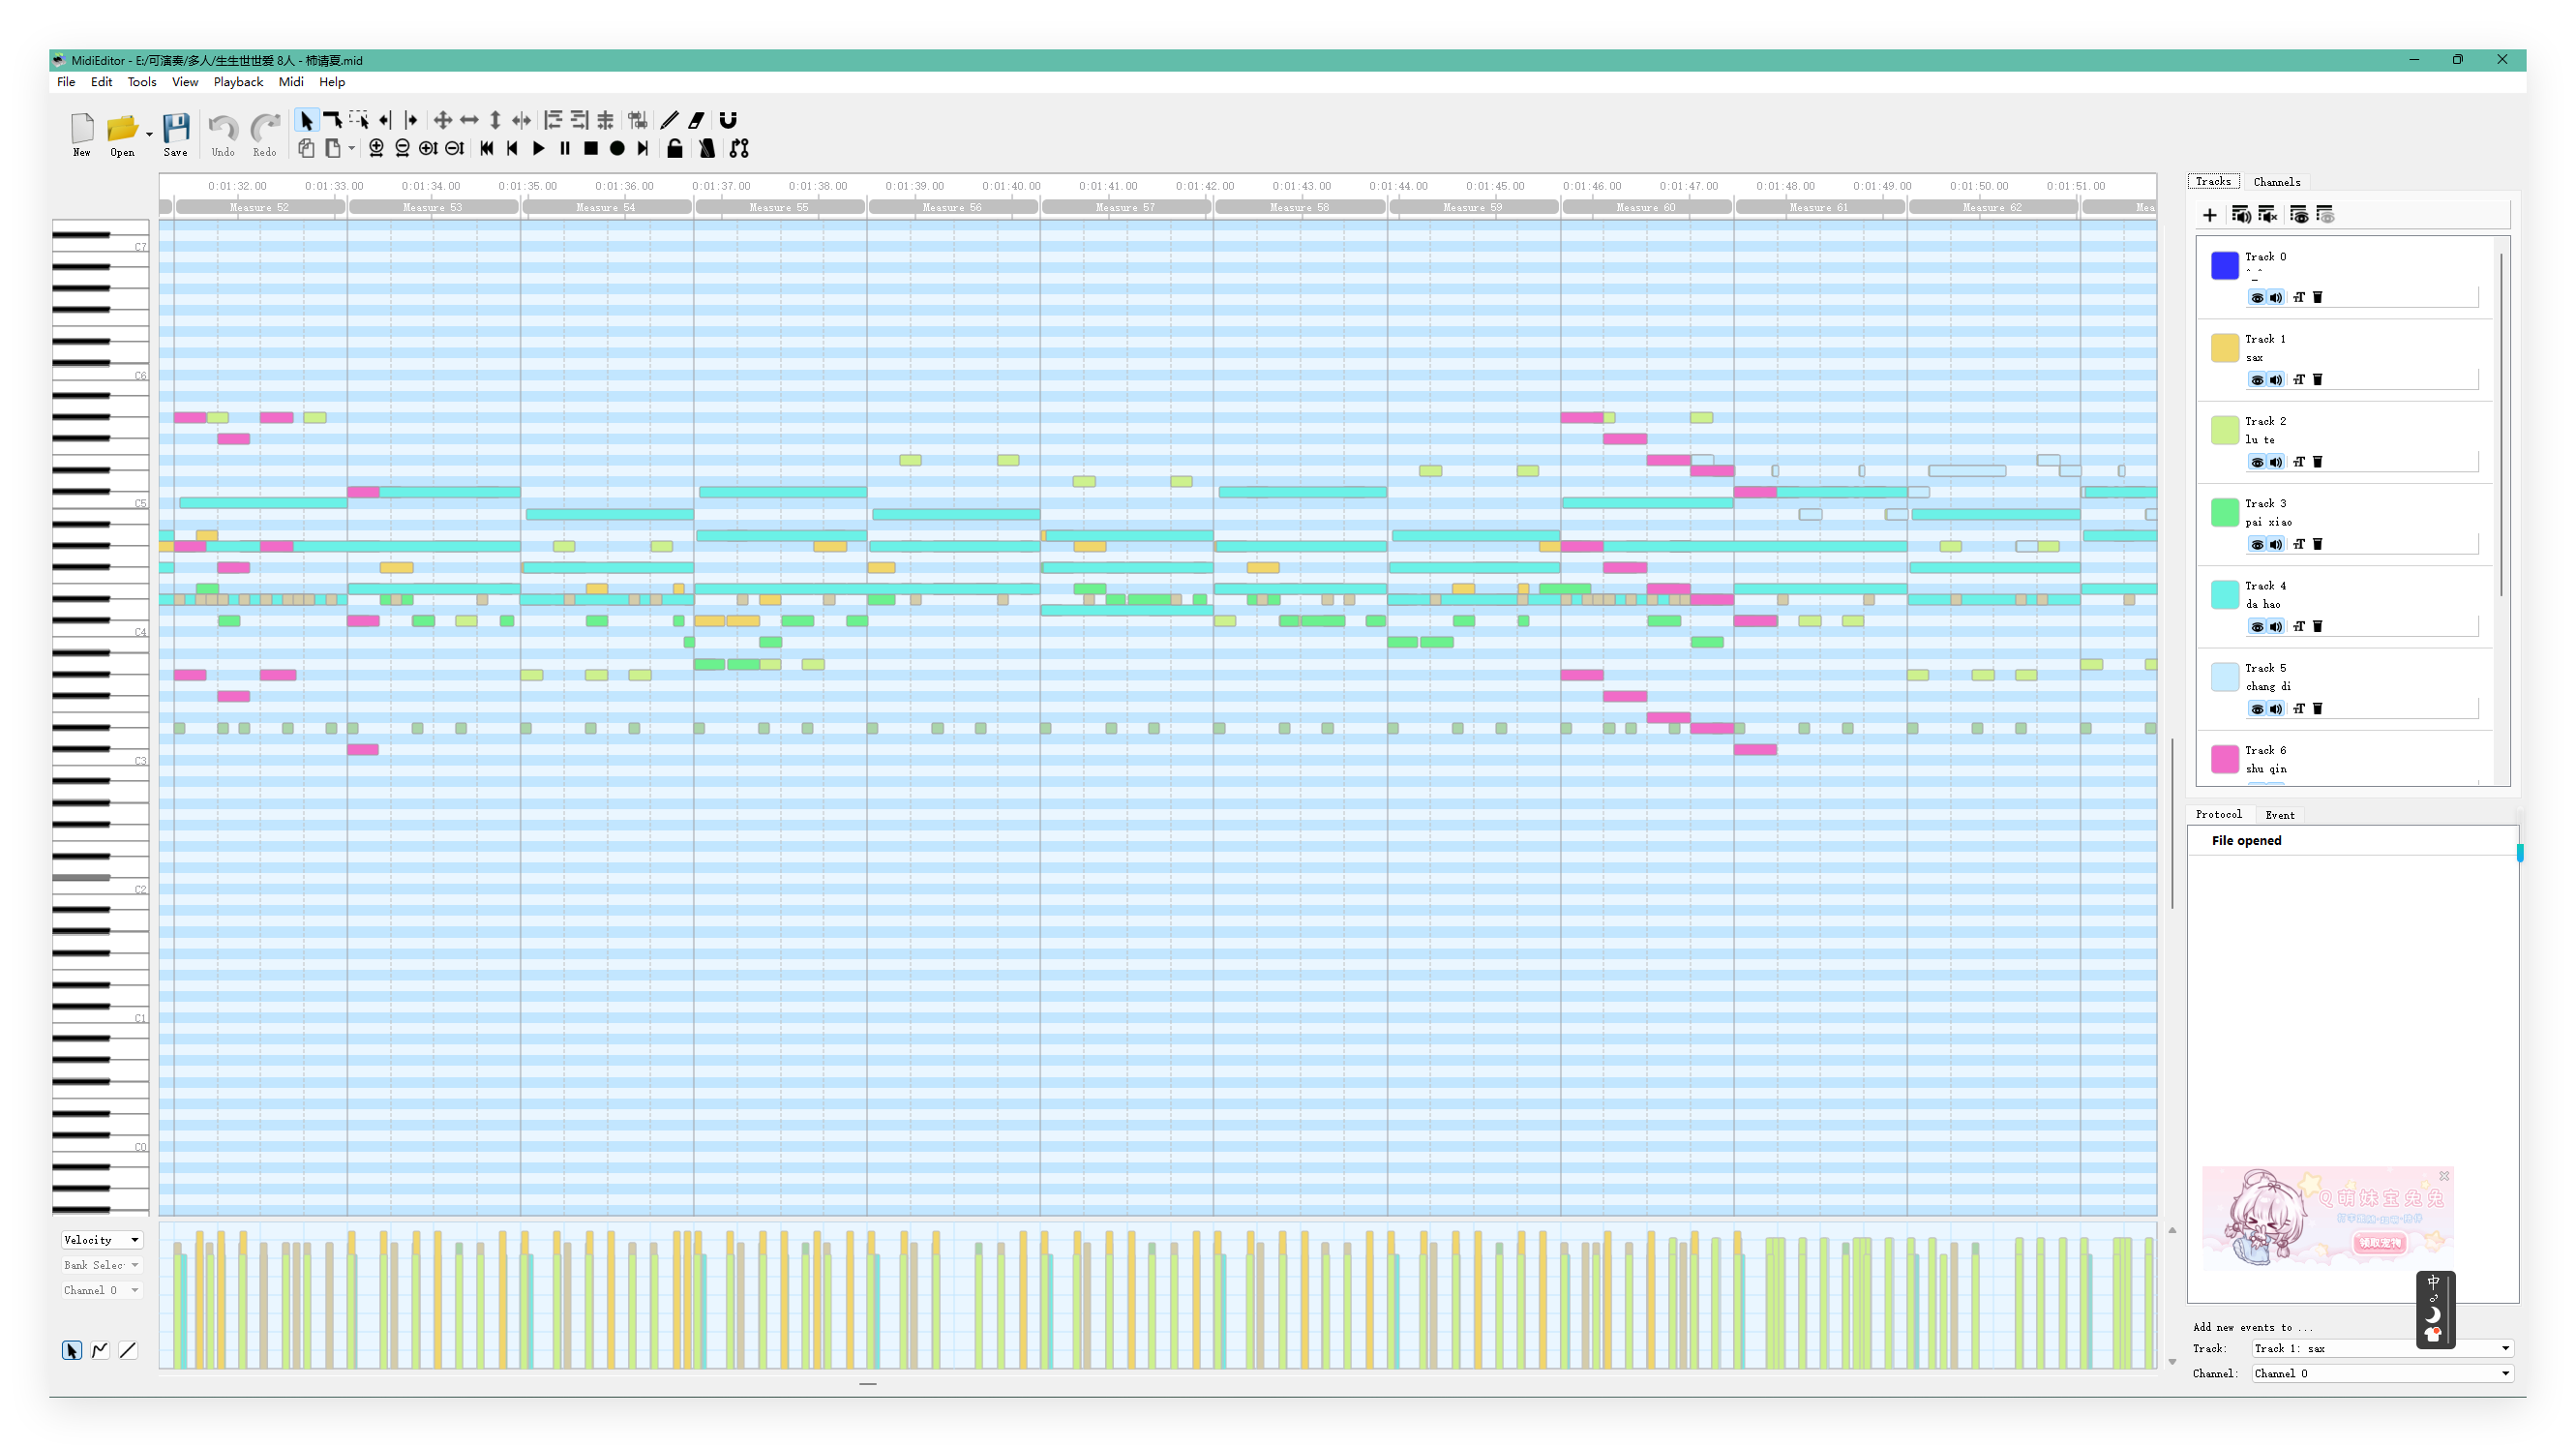Screen dimensions: 2576x1447
Task: Mute Track 3 pai xiao speaker icon
Action: click(2276, 544)
